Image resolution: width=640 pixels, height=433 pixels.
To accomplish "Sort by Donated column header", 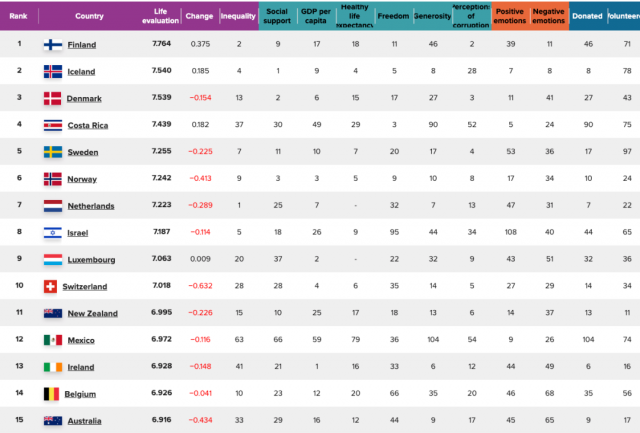I will [587, 15].
